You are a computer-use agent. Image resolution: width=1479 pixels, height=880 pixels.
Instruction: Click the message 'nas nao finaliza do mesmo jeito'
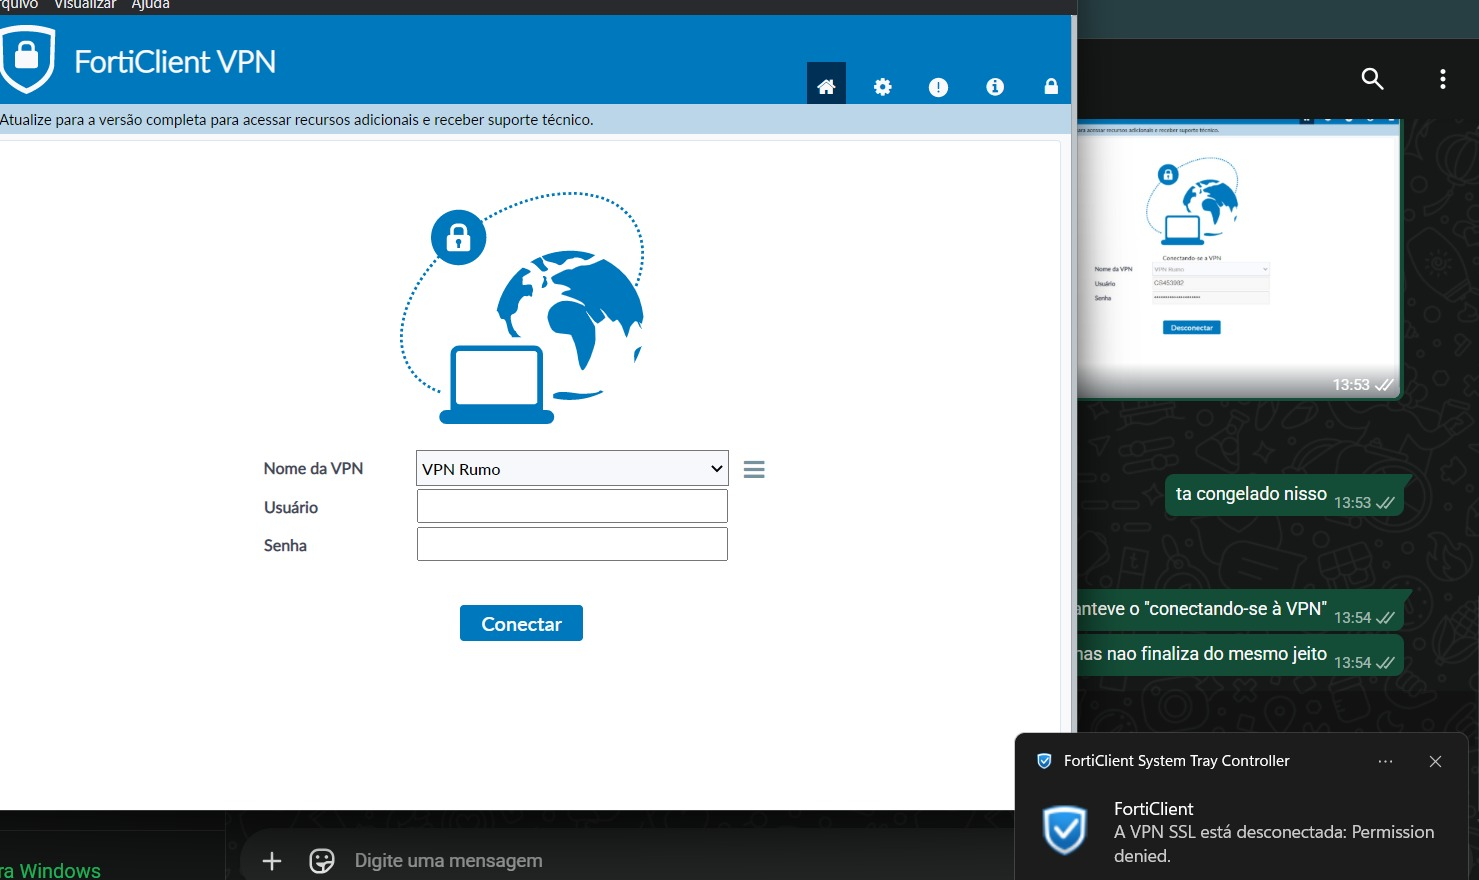click(x=1240, y=655)
